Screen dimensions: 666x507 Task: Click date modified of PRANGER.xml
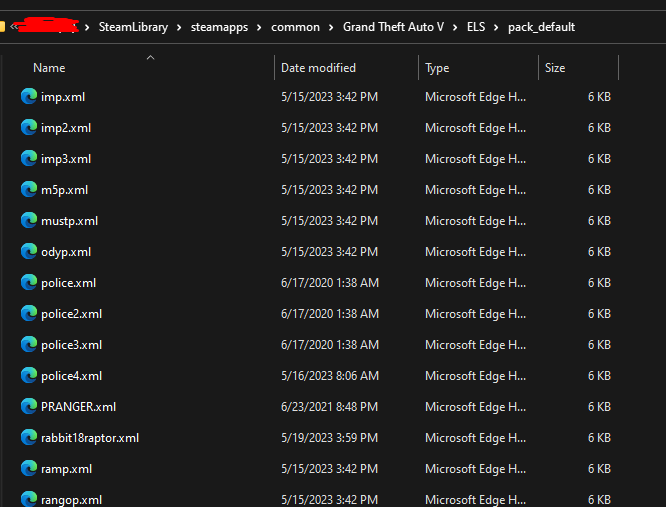(x=329, y=407)
